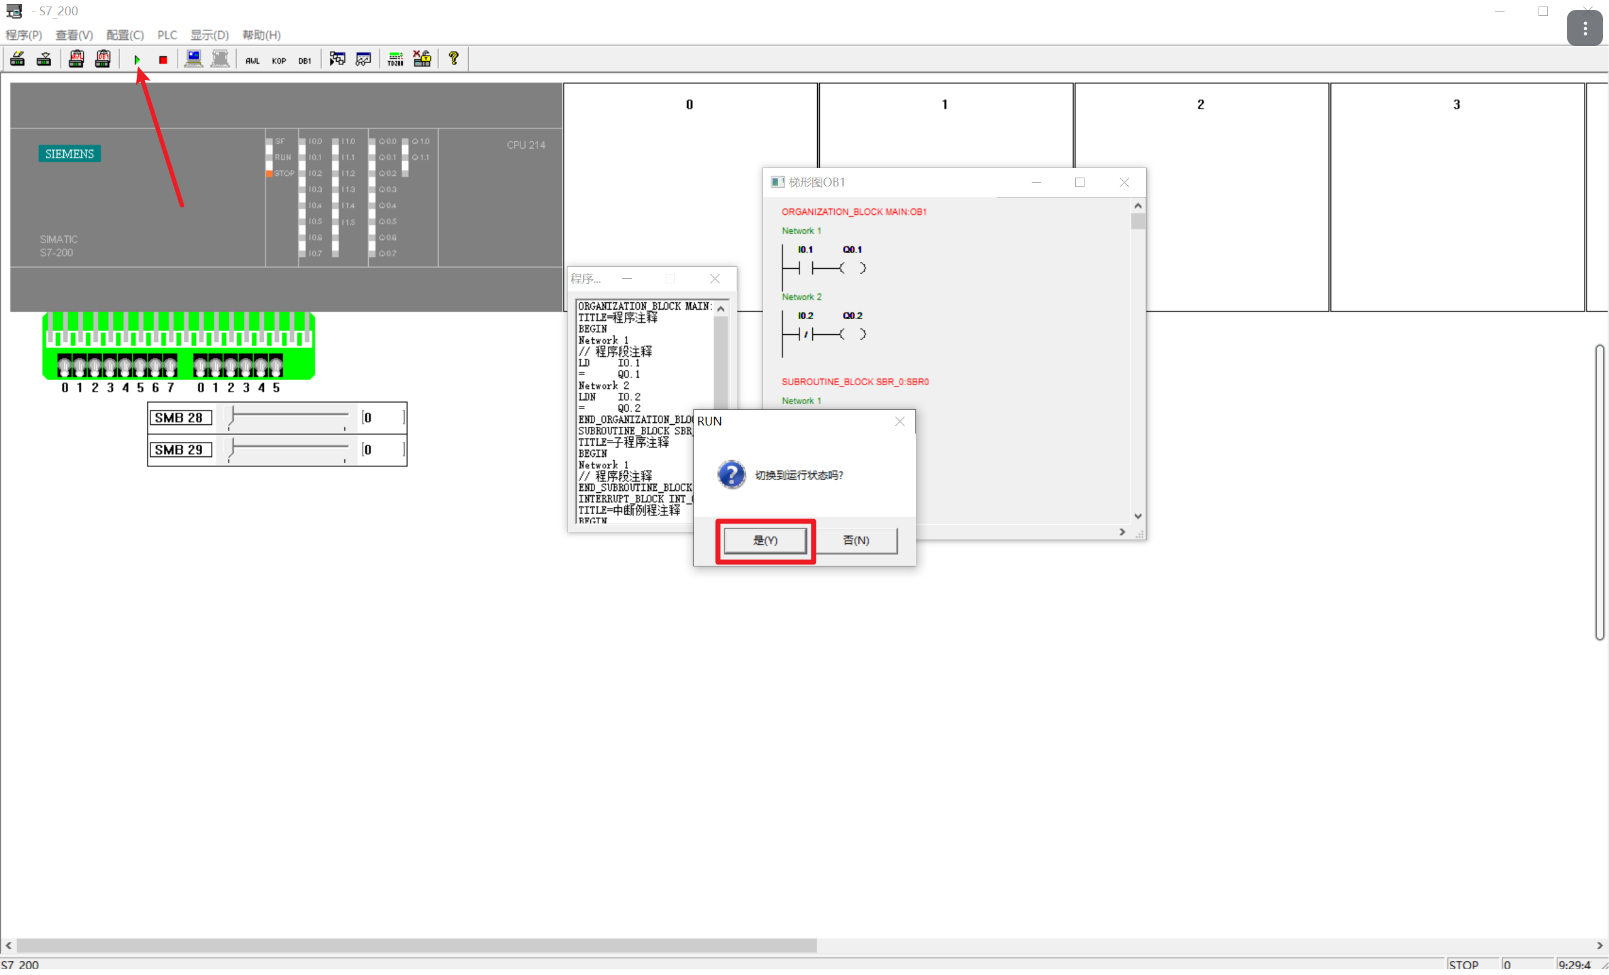Screen dimensions: 1609x975
Task: Click the yellow question mark help icon
Action: (454, 60)
